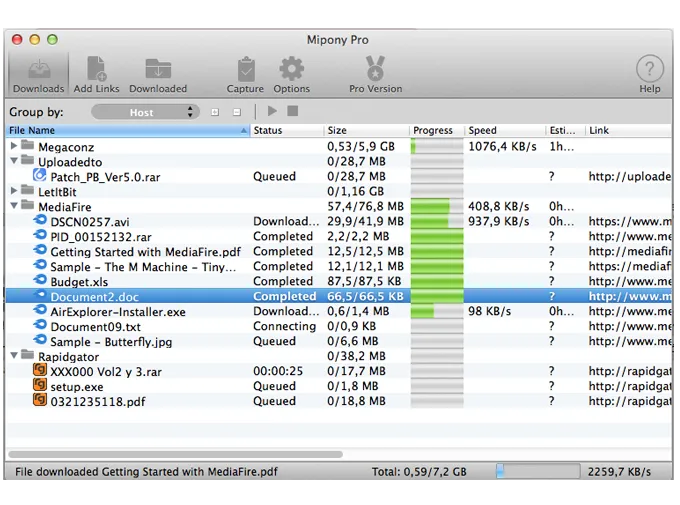Select the Document2.doc file name

95,297
